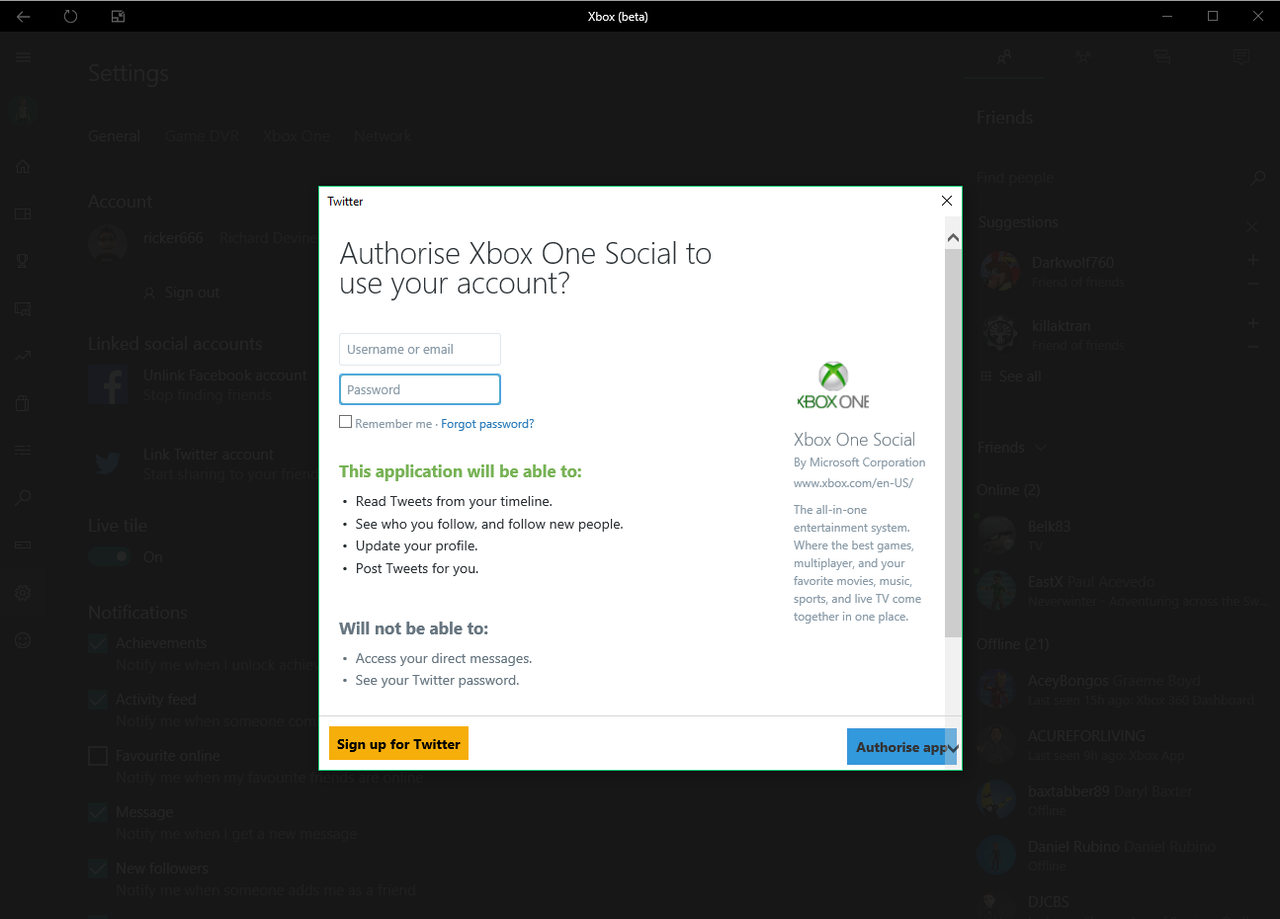This screenshot has height=919, width=1280.
Task: Focus the Username or email field
Action: [420, 349]
